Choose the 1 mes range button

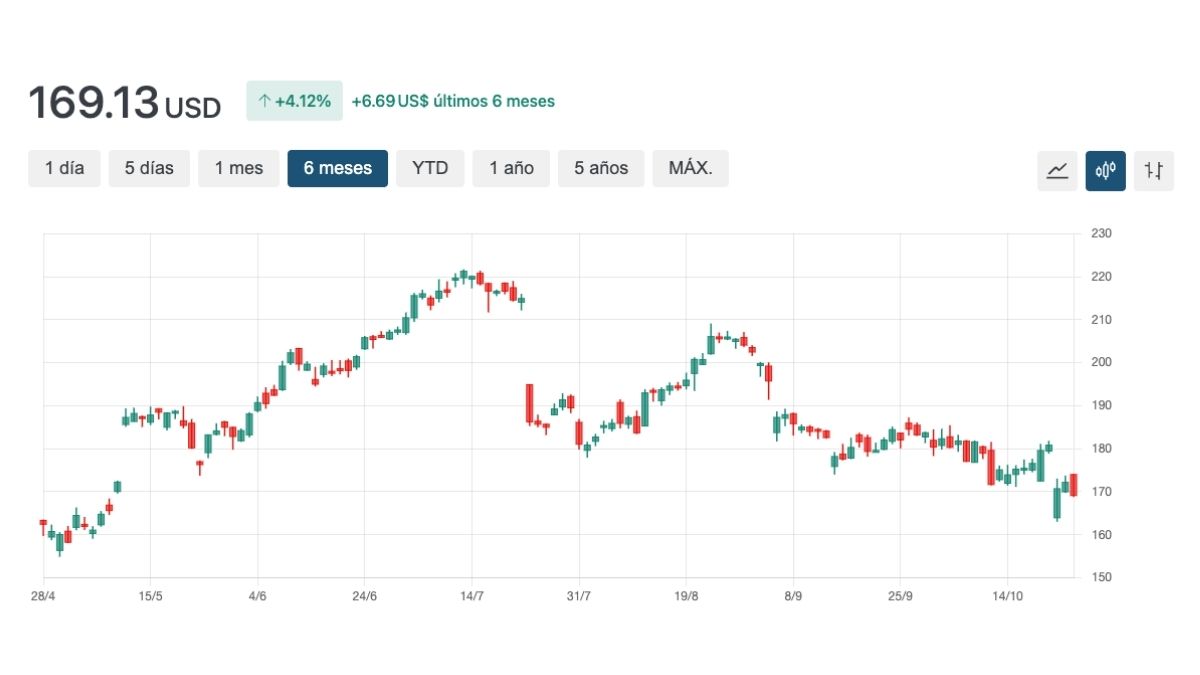239,168
